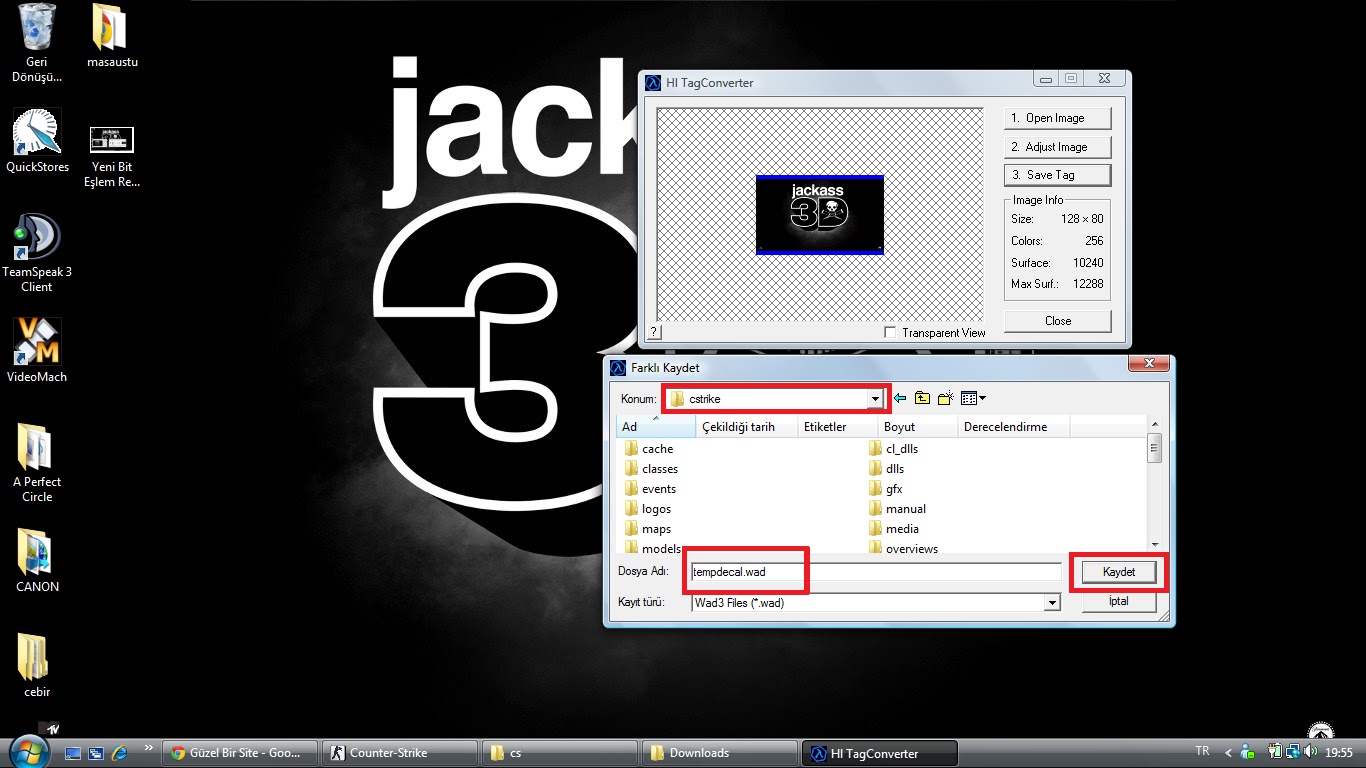Click the network icon in system tray
Viewport: 1366px width, 768px height.
tap(1292, 752)
